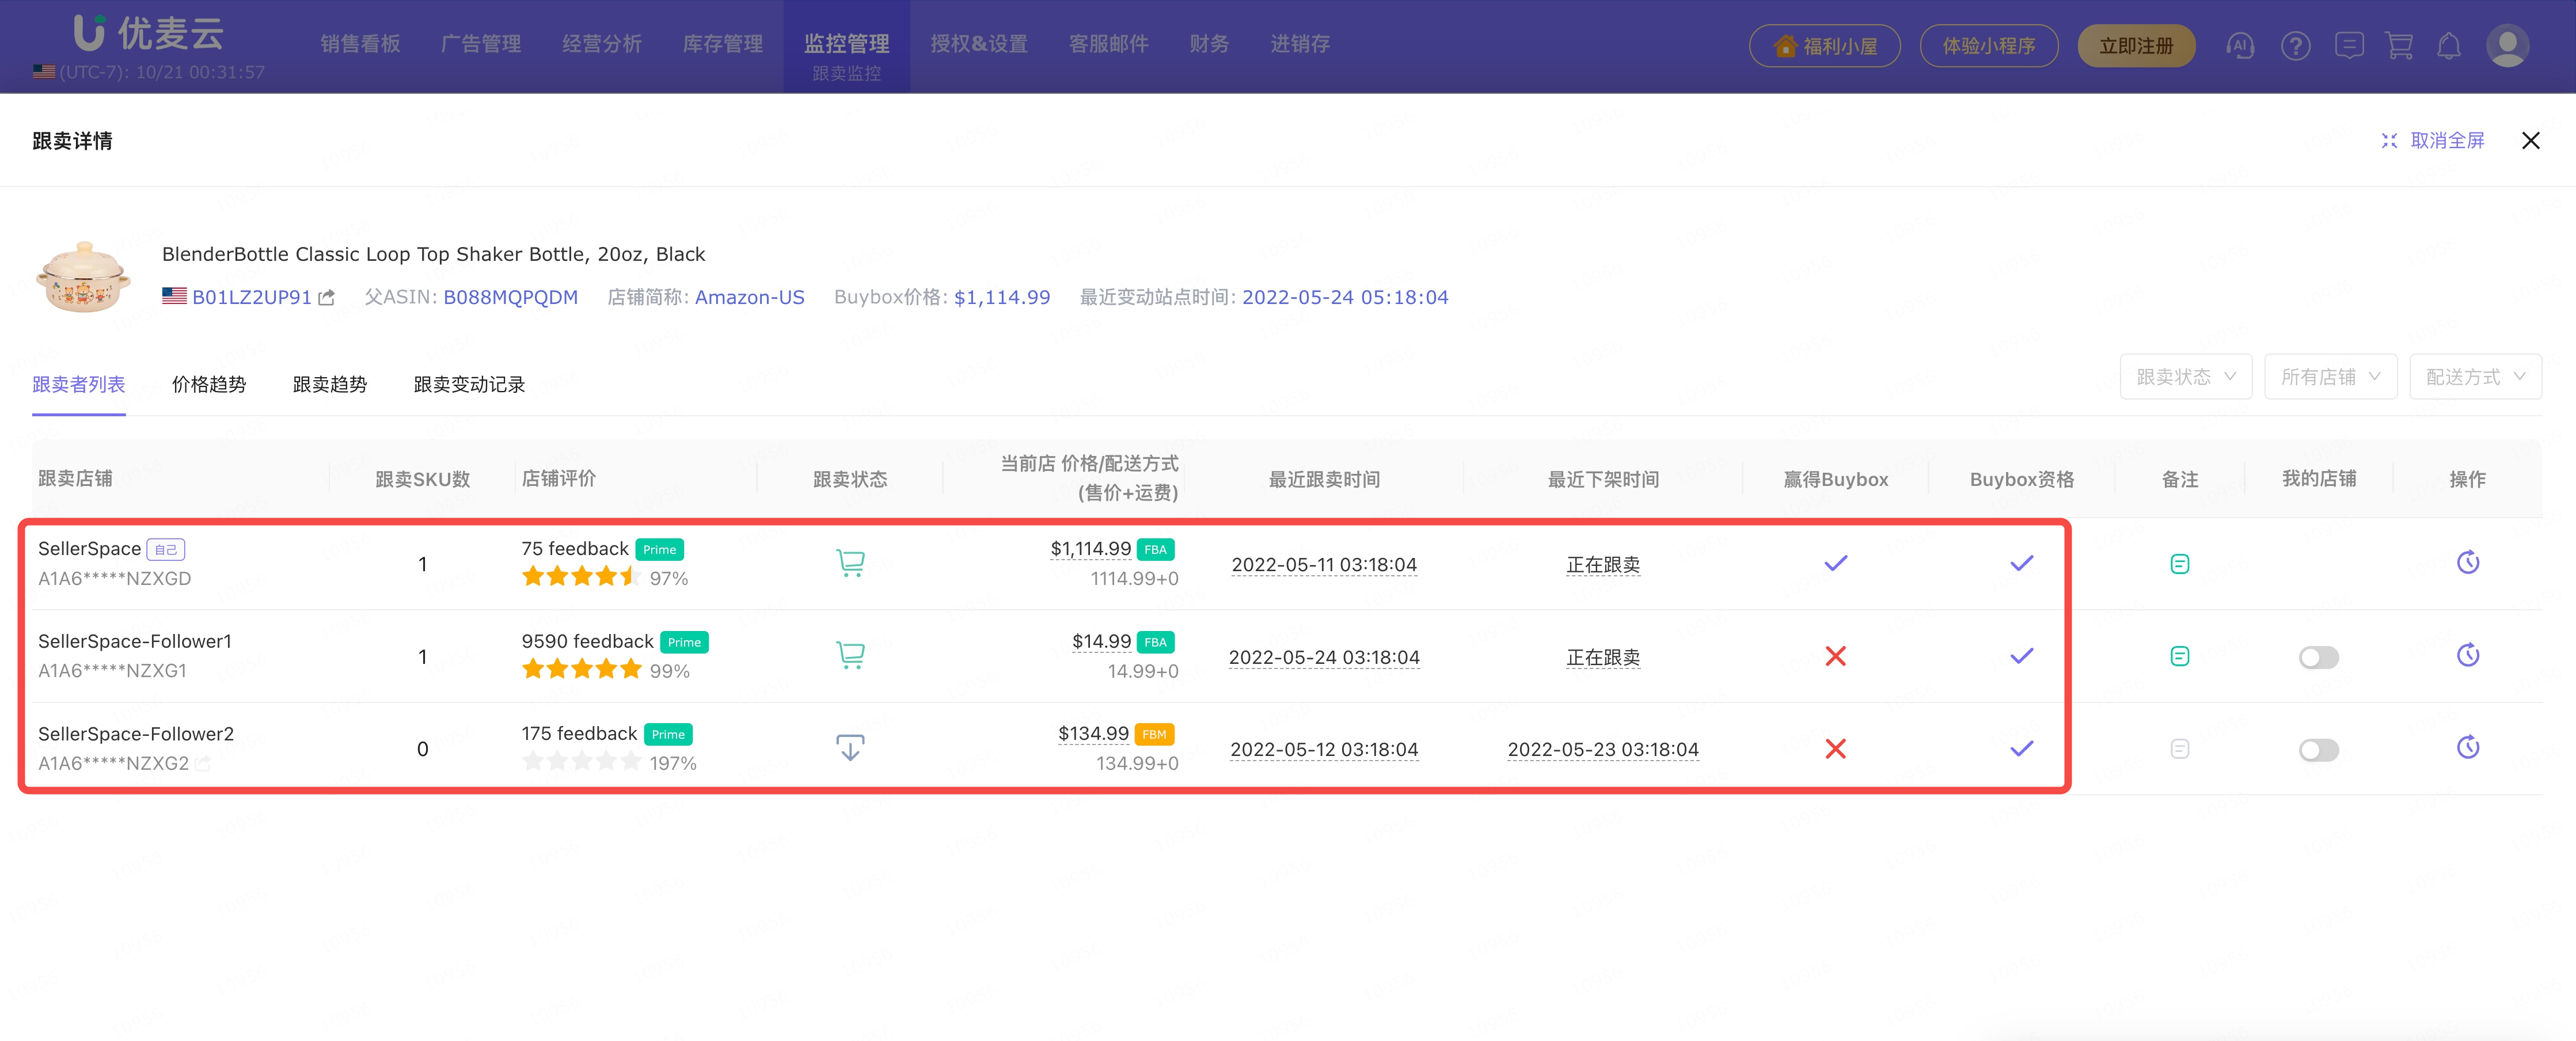2576x1041 pixels.
Task: Toggle my-store switch for SellerSpace-Follower1
Action: point(2318,657)
